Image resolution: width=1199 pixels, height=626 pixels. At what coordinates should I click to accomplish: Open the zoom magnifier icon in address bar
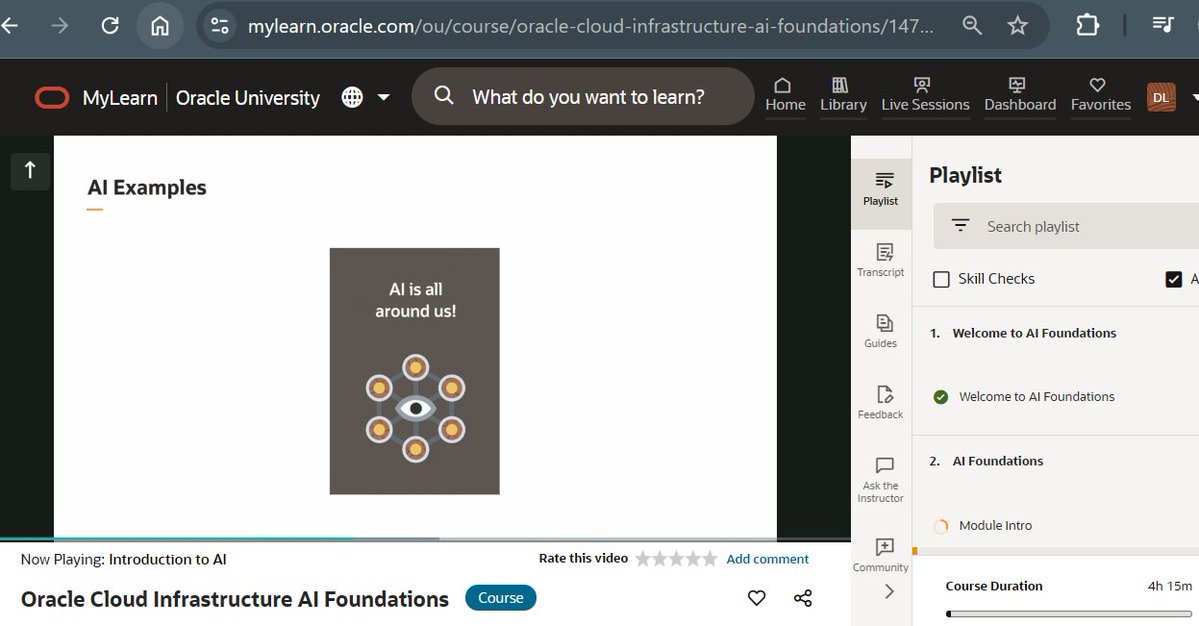[972, 25]
